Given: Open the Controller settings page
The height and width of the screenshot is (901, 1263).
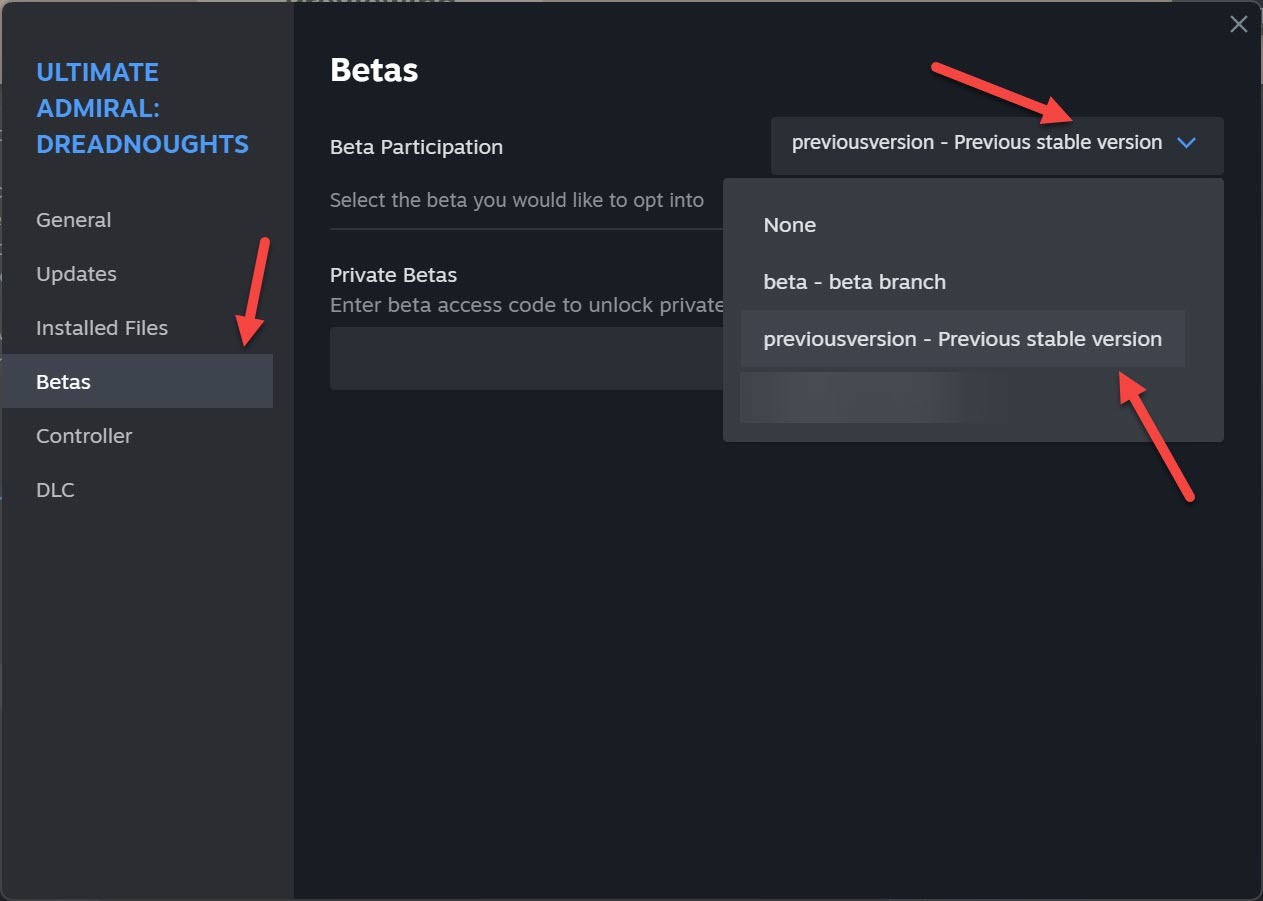Looking at the screenshot, I should [x=84, y=436].
